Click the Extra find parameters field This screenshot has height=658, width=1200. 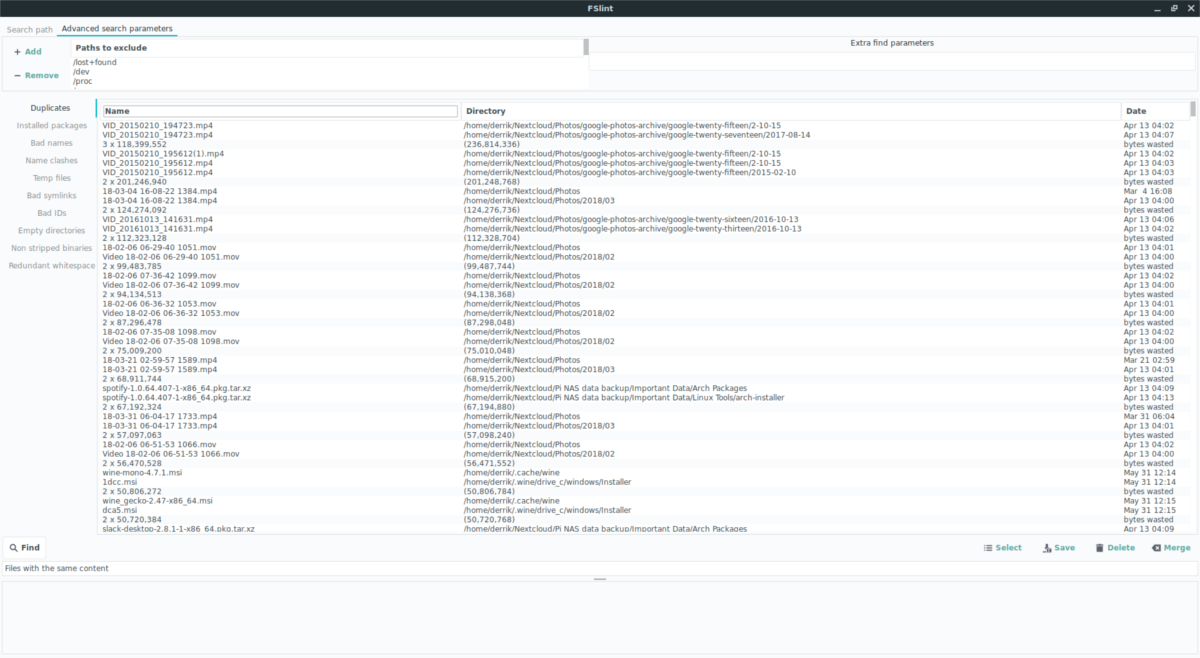[891, 61]
